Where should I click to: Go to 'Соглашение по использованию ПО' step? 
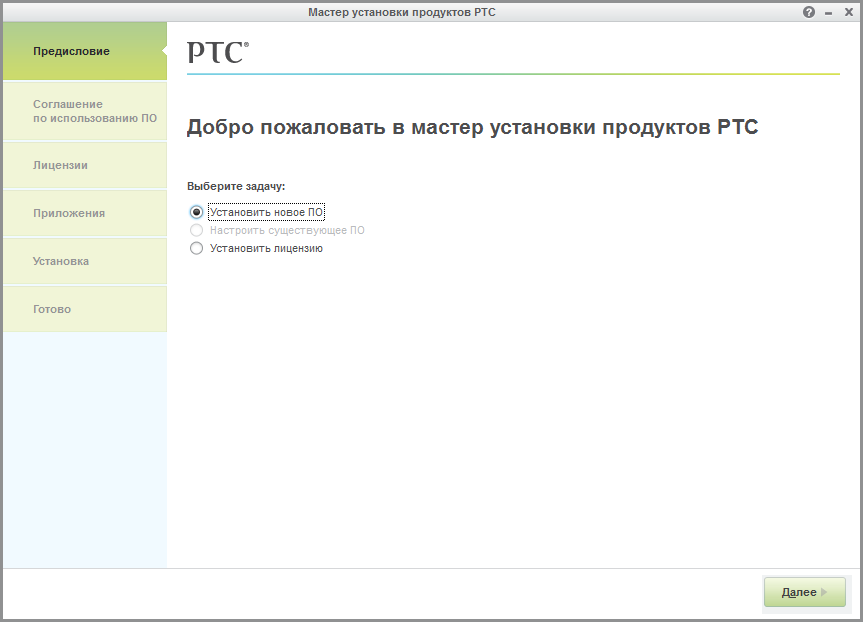coord(85,111)
